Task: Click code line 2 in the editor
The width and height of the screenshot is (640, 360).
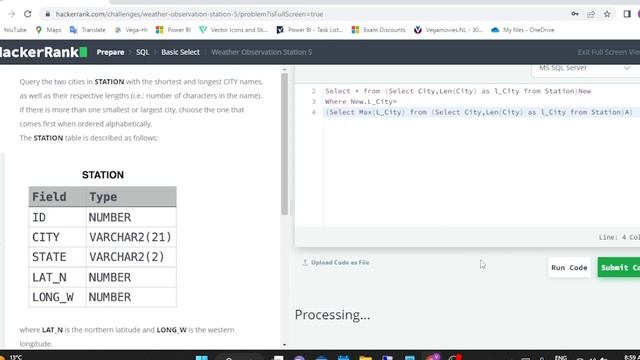Action: pos(458,91)
